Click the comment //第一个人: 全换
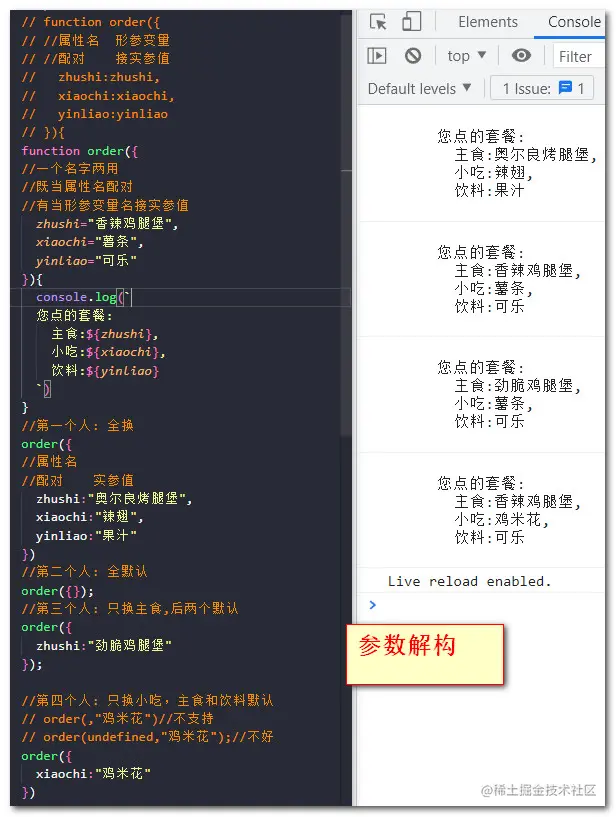 point(78,426)
